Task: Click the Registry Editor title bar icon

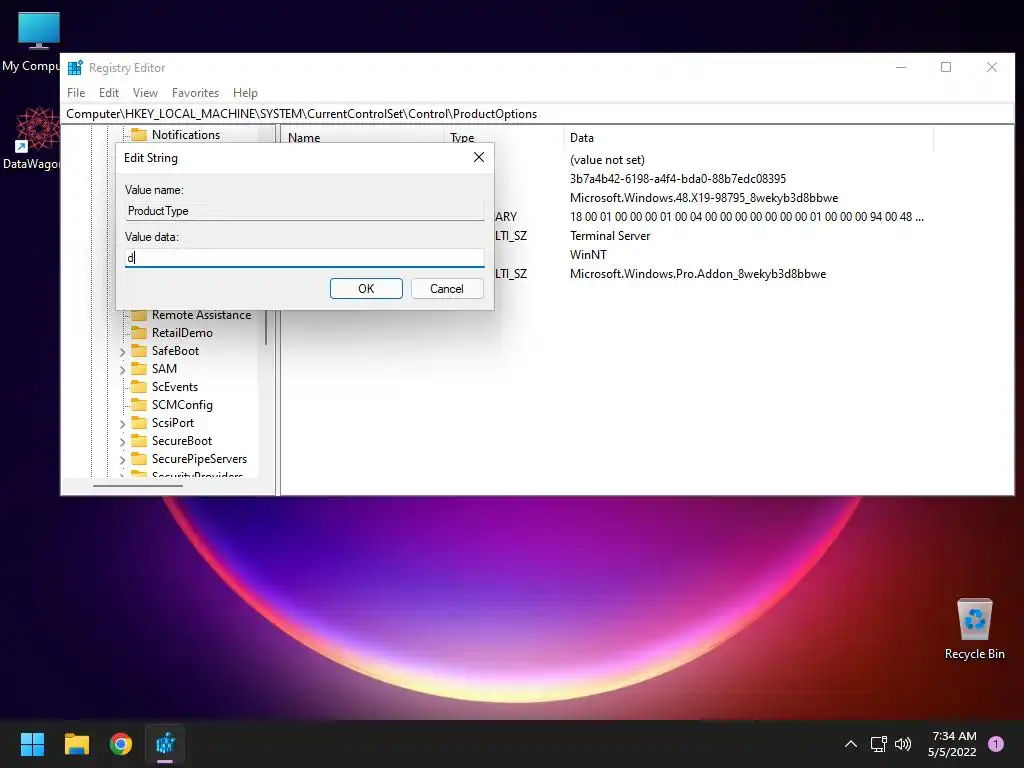Action: (76, 68)
